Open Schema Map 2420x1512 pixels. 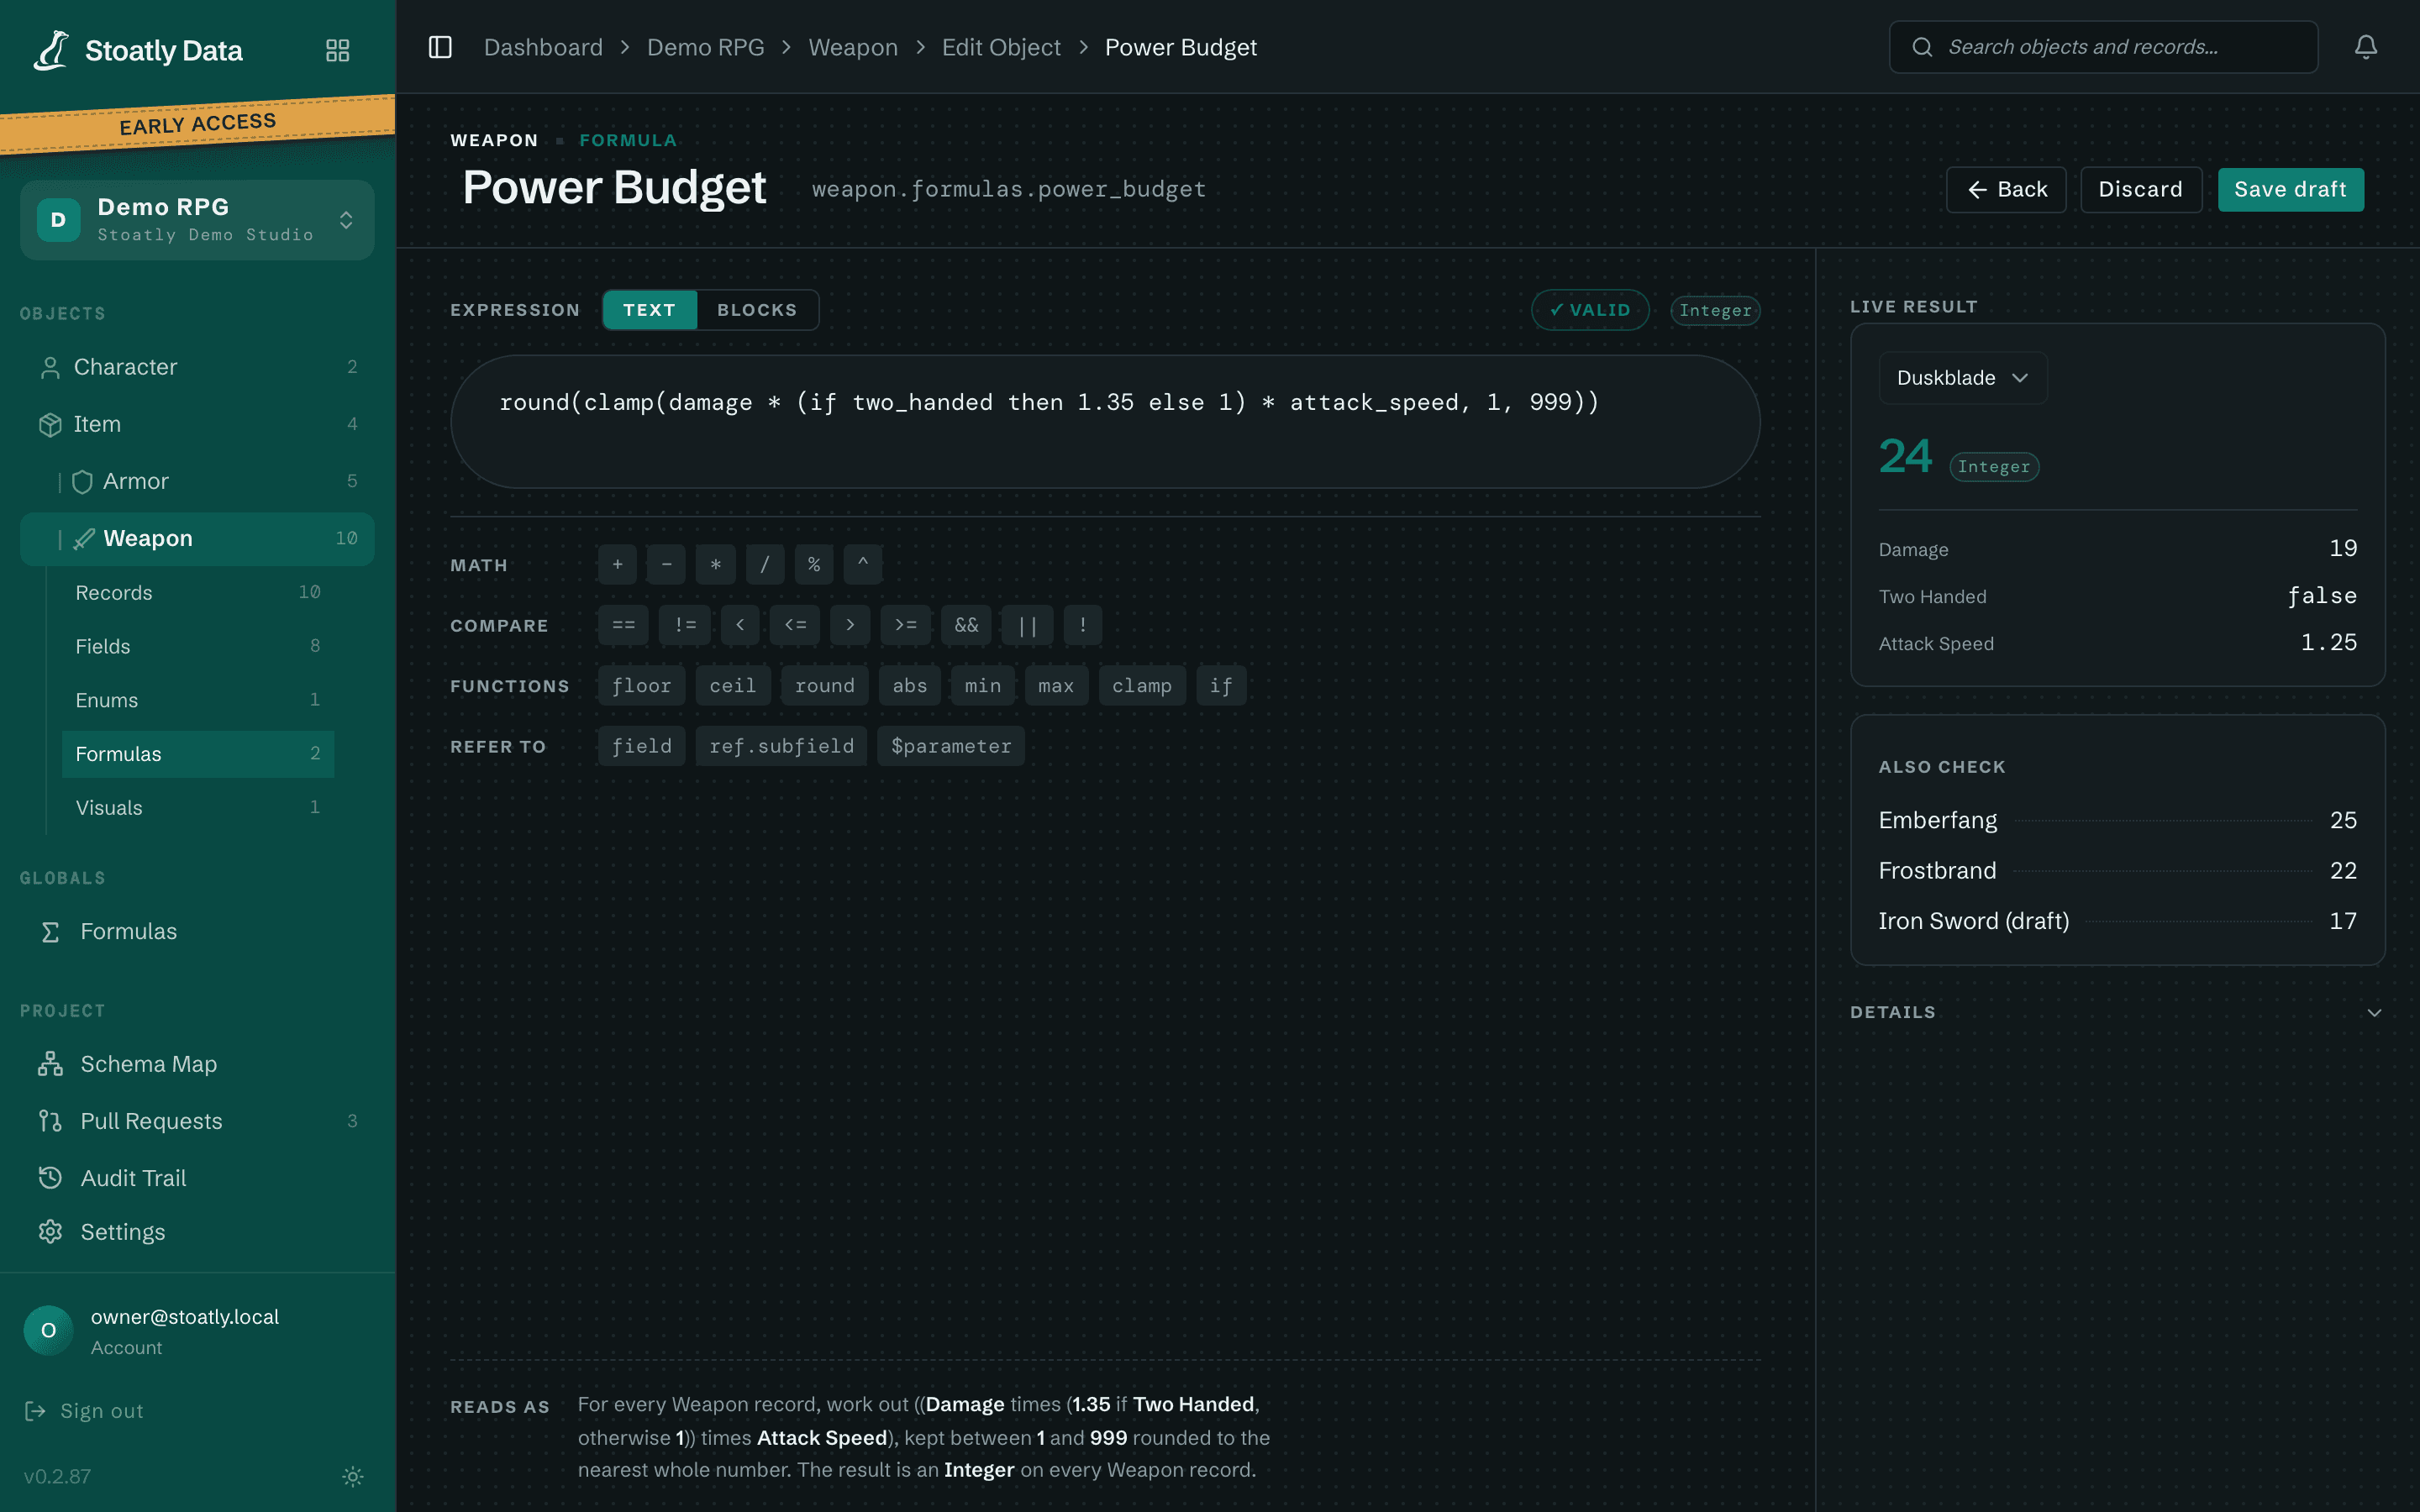point(197,1064)
